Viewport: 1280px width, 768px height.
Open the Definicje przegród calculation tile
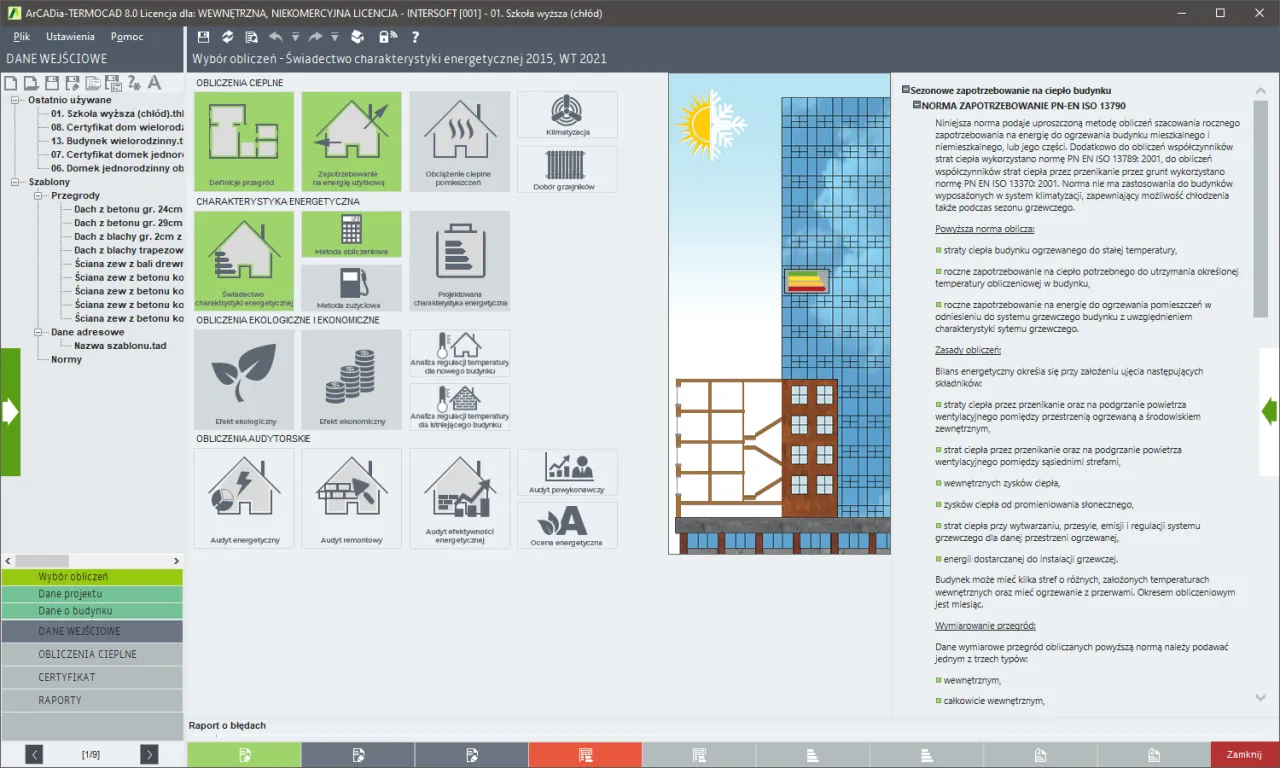[x=243, y=141]
